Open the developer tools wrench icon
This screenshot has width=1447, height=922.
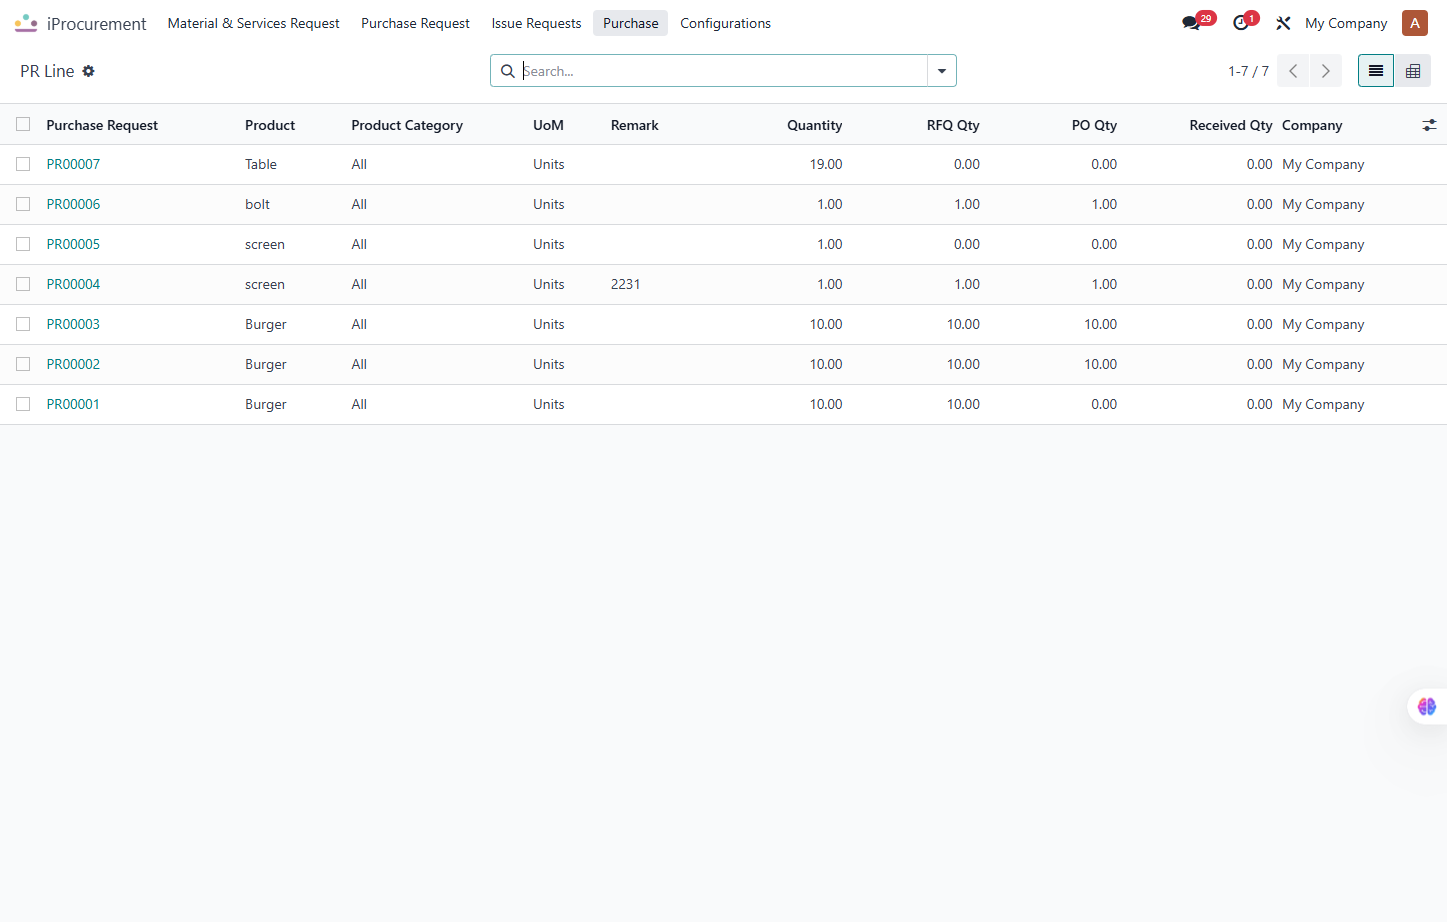tap(1283, 23)
